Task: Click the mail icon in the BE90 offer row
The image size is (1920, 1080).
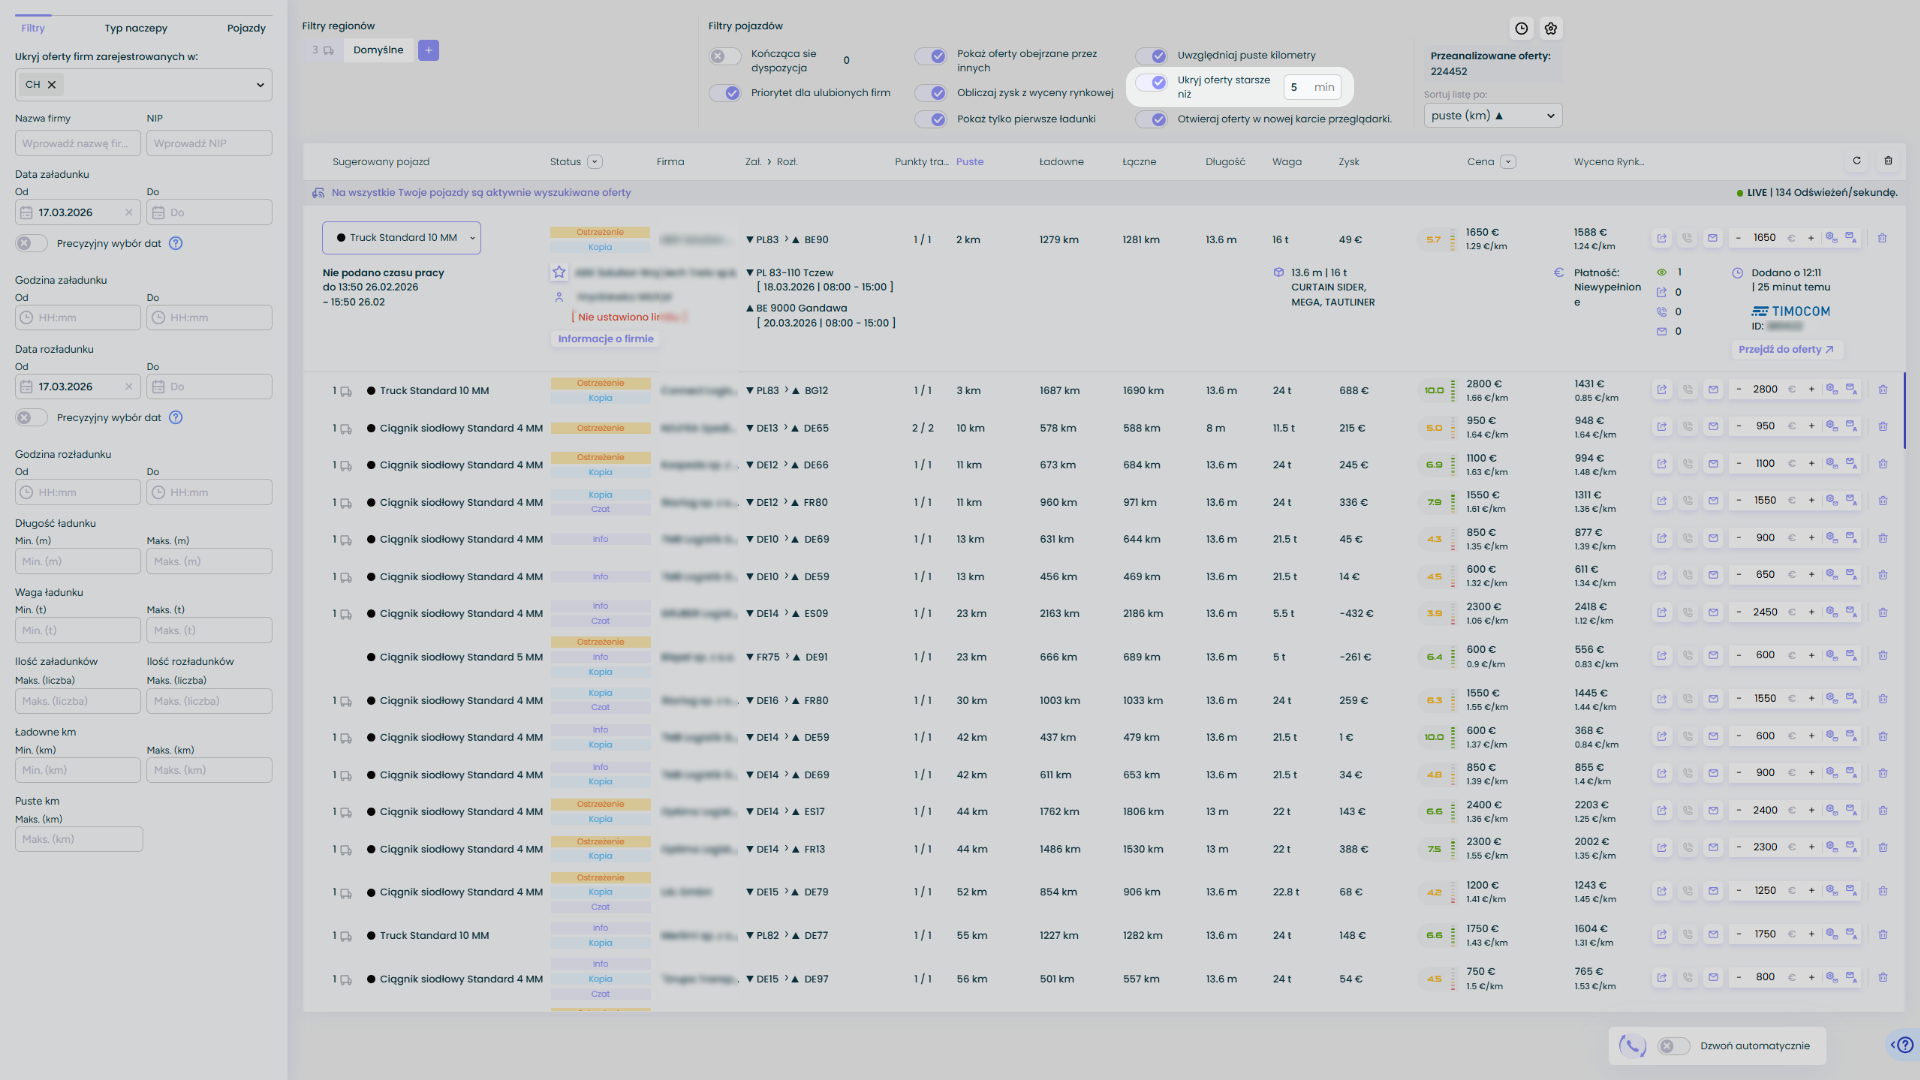Action: [x=1713, y=239]
